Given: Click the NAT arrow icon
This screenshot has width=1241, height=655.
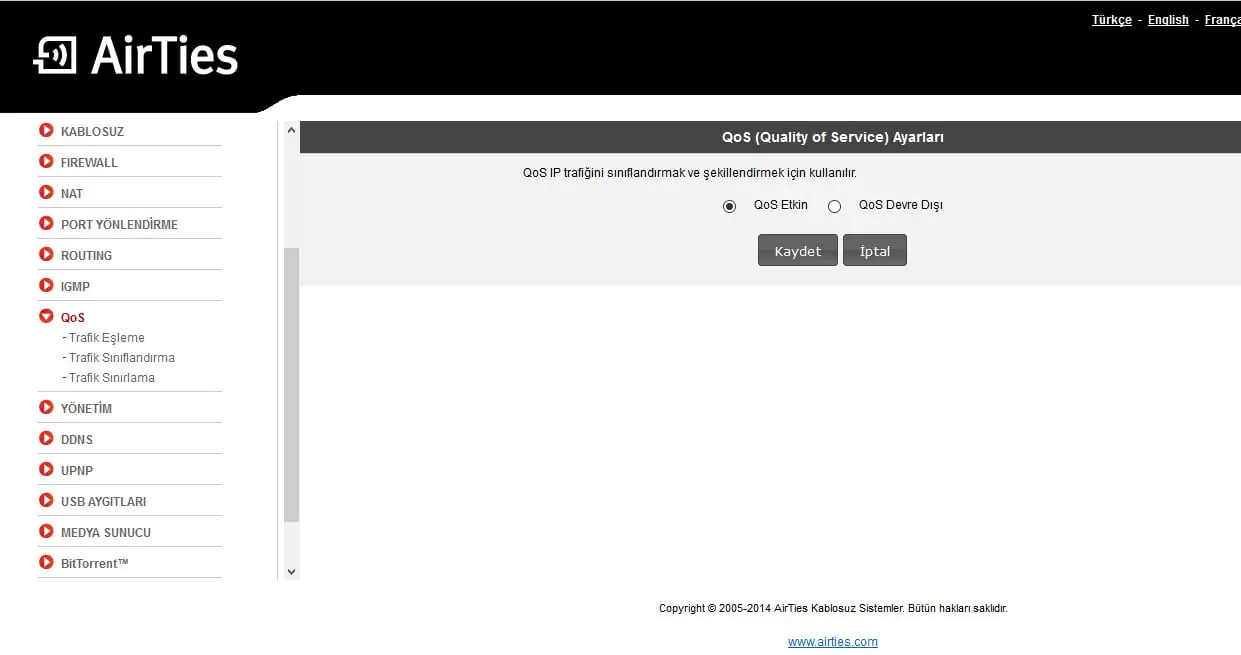Looking at the screenshot, I should [47, 193].
